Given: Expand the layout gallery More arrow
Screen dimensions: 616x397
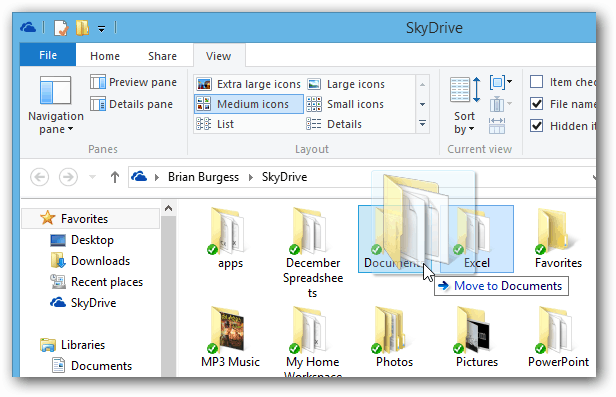Looking at the screenshot, I should tap(422, 124).
